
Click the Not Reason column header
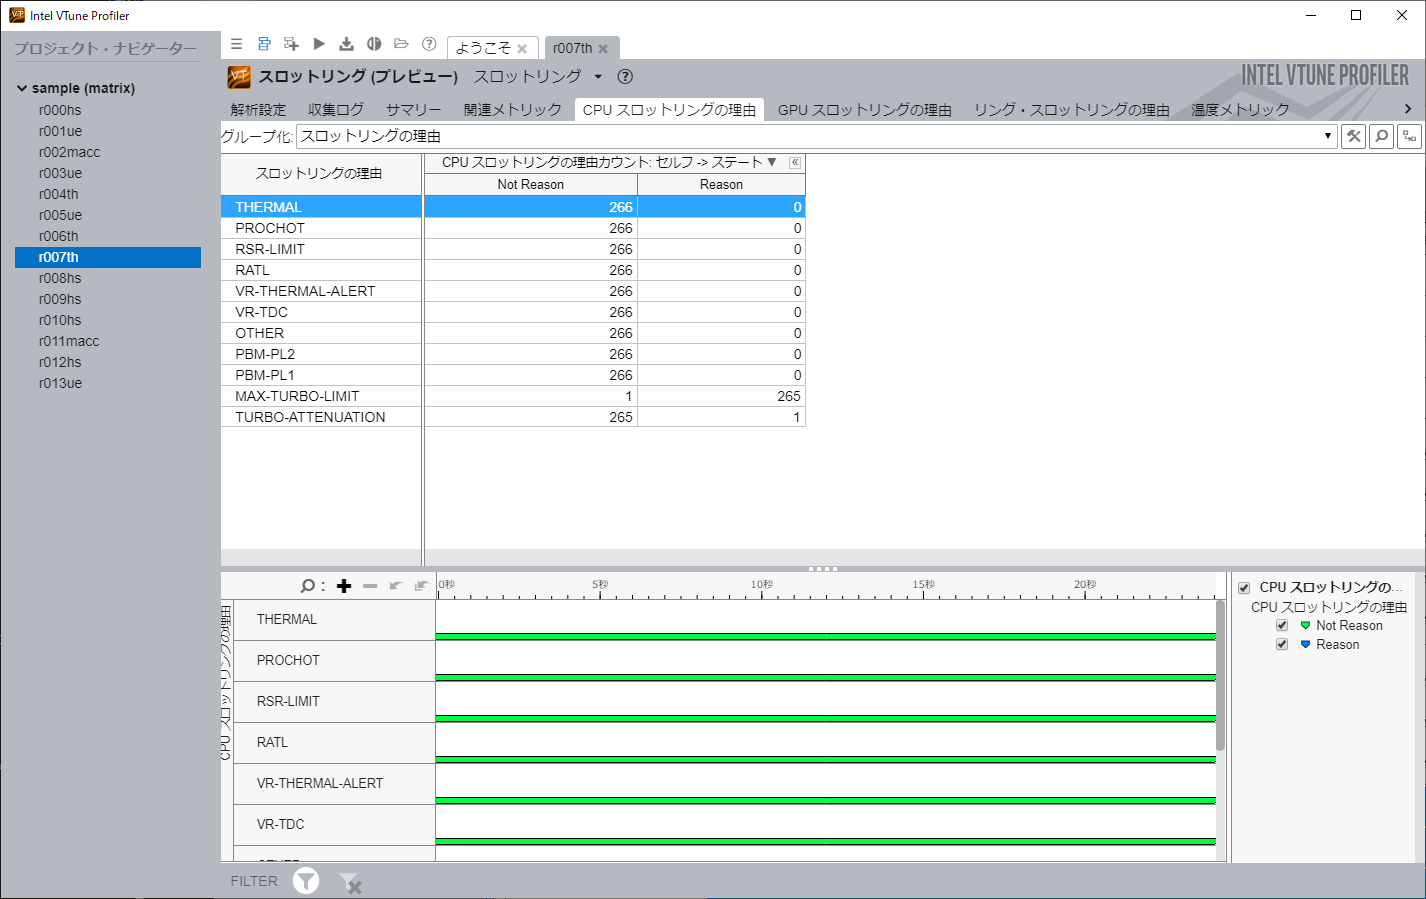(x=530, y=185)
